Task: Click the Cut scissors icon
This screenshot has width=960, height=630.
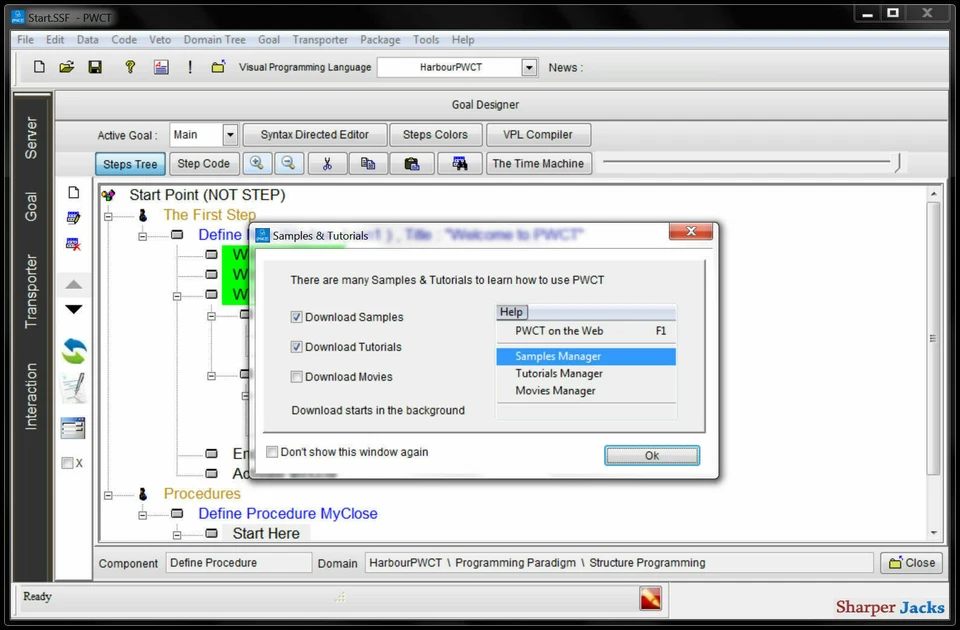Action: click(x=327, y=163)
